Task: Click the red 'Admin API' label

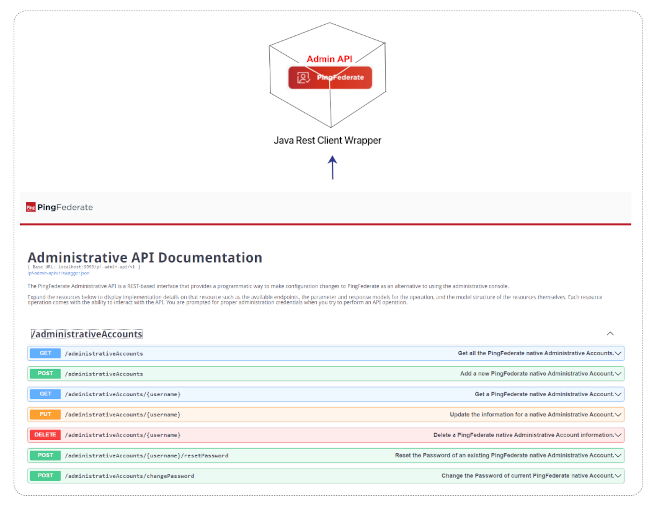Action: (329, 59)
